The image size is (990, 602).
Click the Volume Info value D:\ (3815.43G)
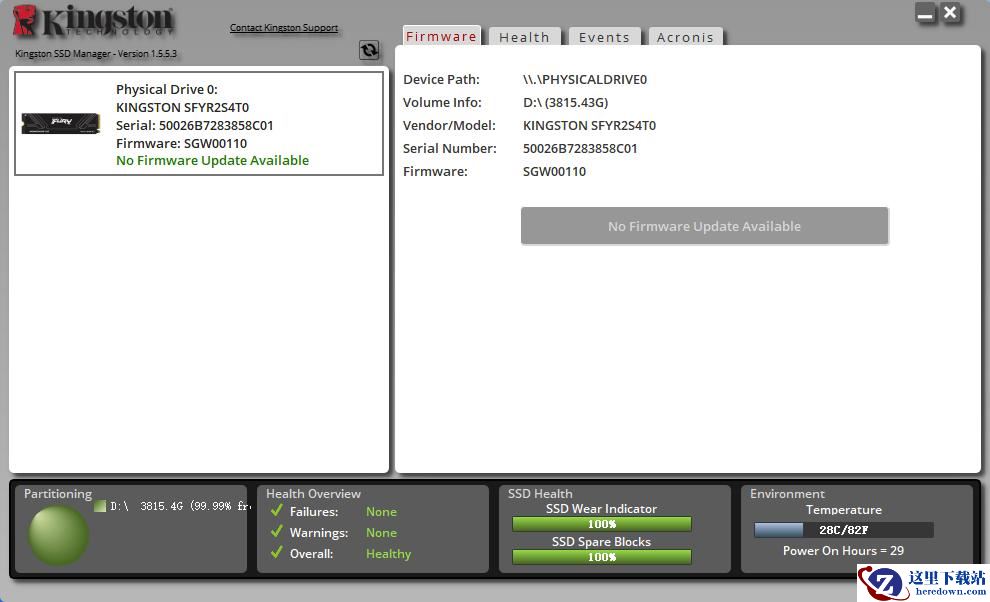565,102
